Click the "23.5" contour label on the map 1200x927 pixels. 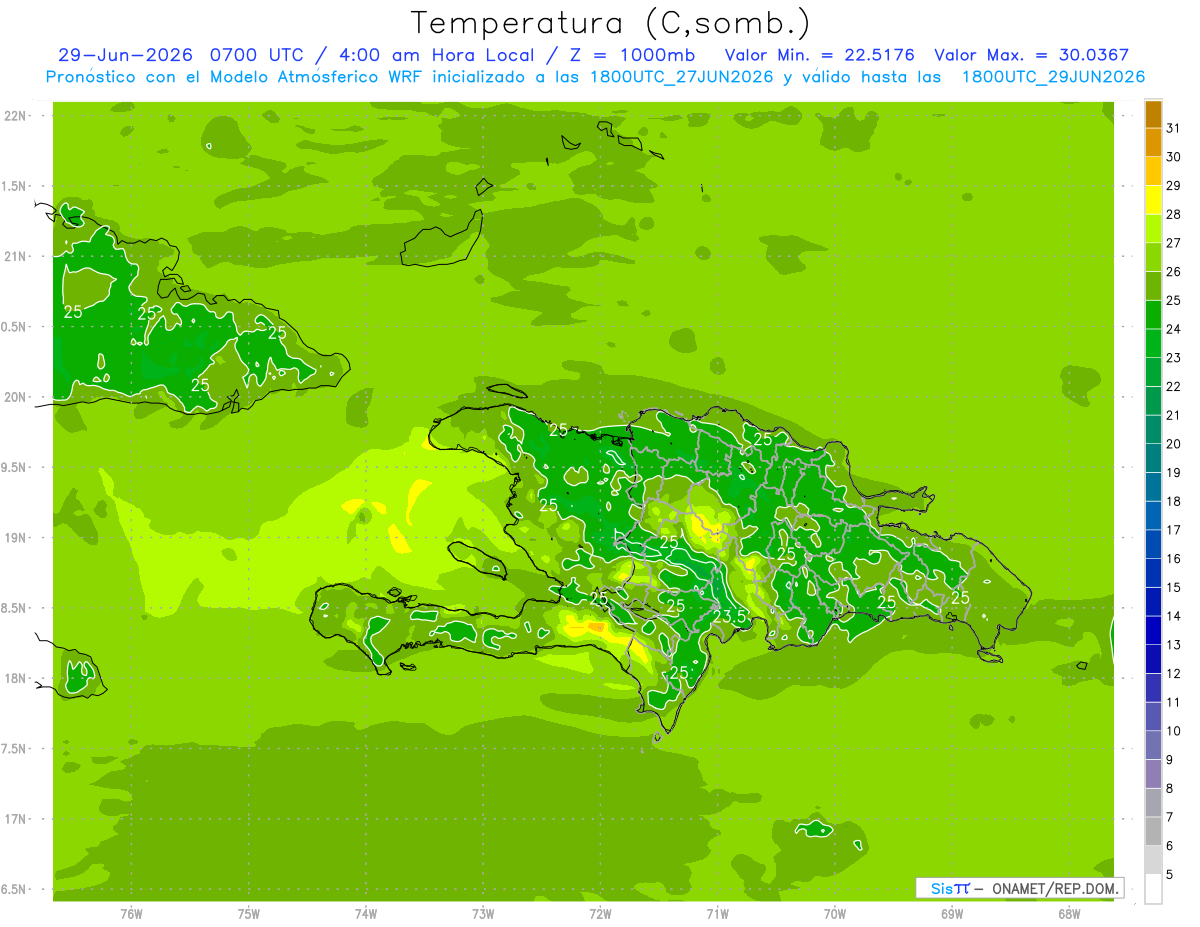click(730, 615)
